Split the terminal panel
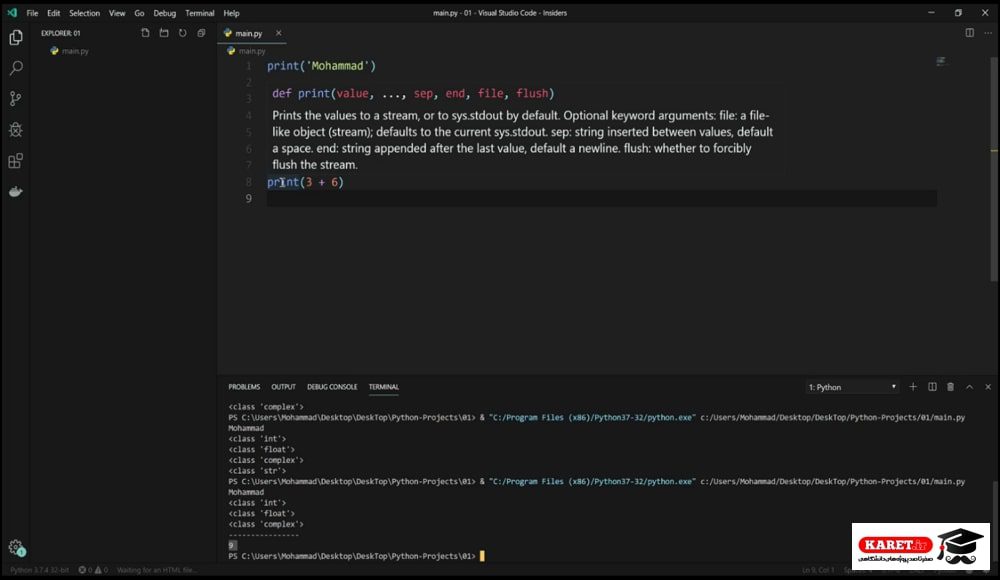The width and height of the screenshot is (1000, 580). [x=932, y=387]
